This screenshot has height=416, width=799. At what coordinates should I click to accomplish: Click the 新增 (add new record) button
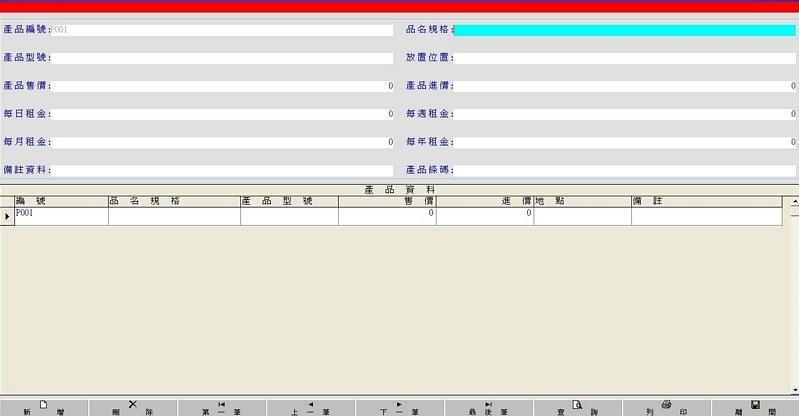(44, 408)
